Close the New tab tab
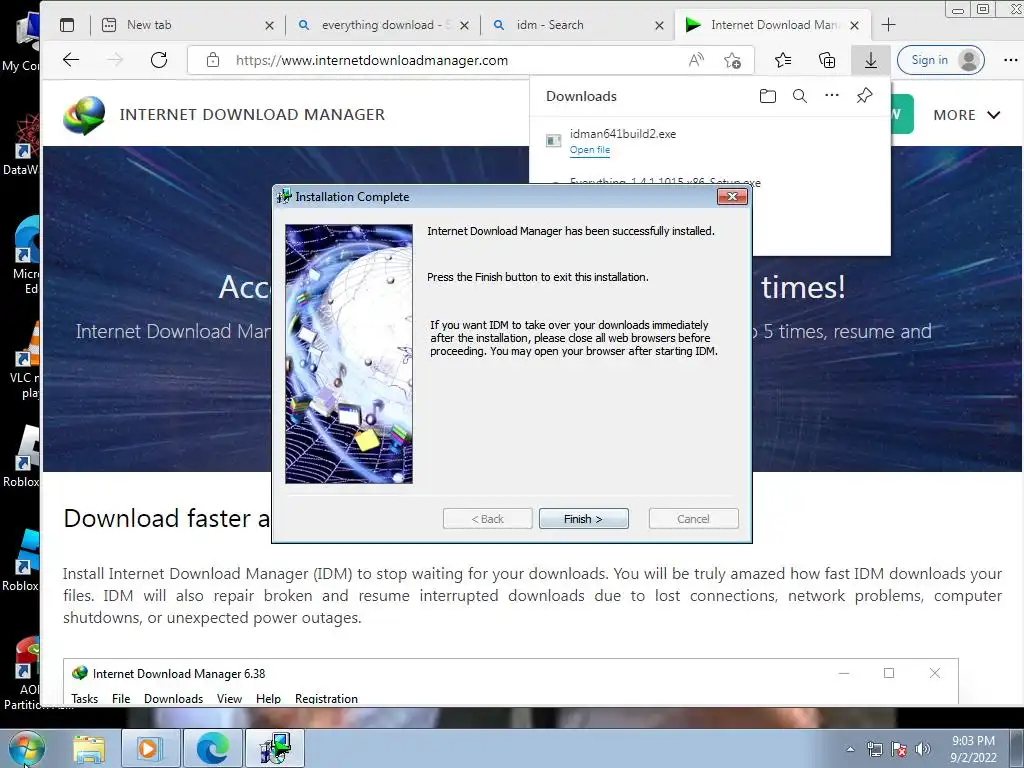The image size is (1024, 768). (269, 25)
